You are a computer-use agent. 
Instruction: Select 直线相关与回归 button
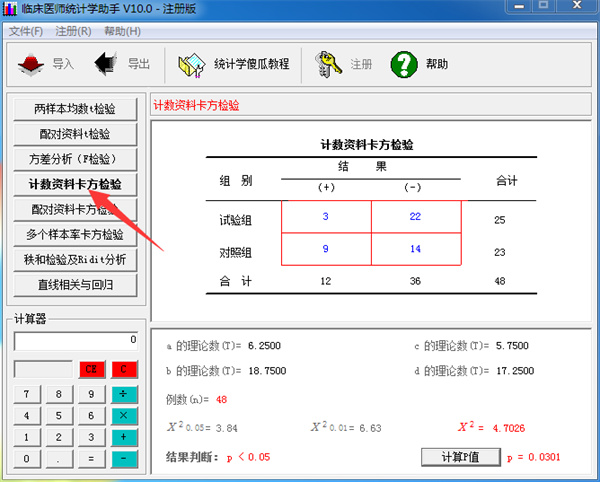pos(75,285)
